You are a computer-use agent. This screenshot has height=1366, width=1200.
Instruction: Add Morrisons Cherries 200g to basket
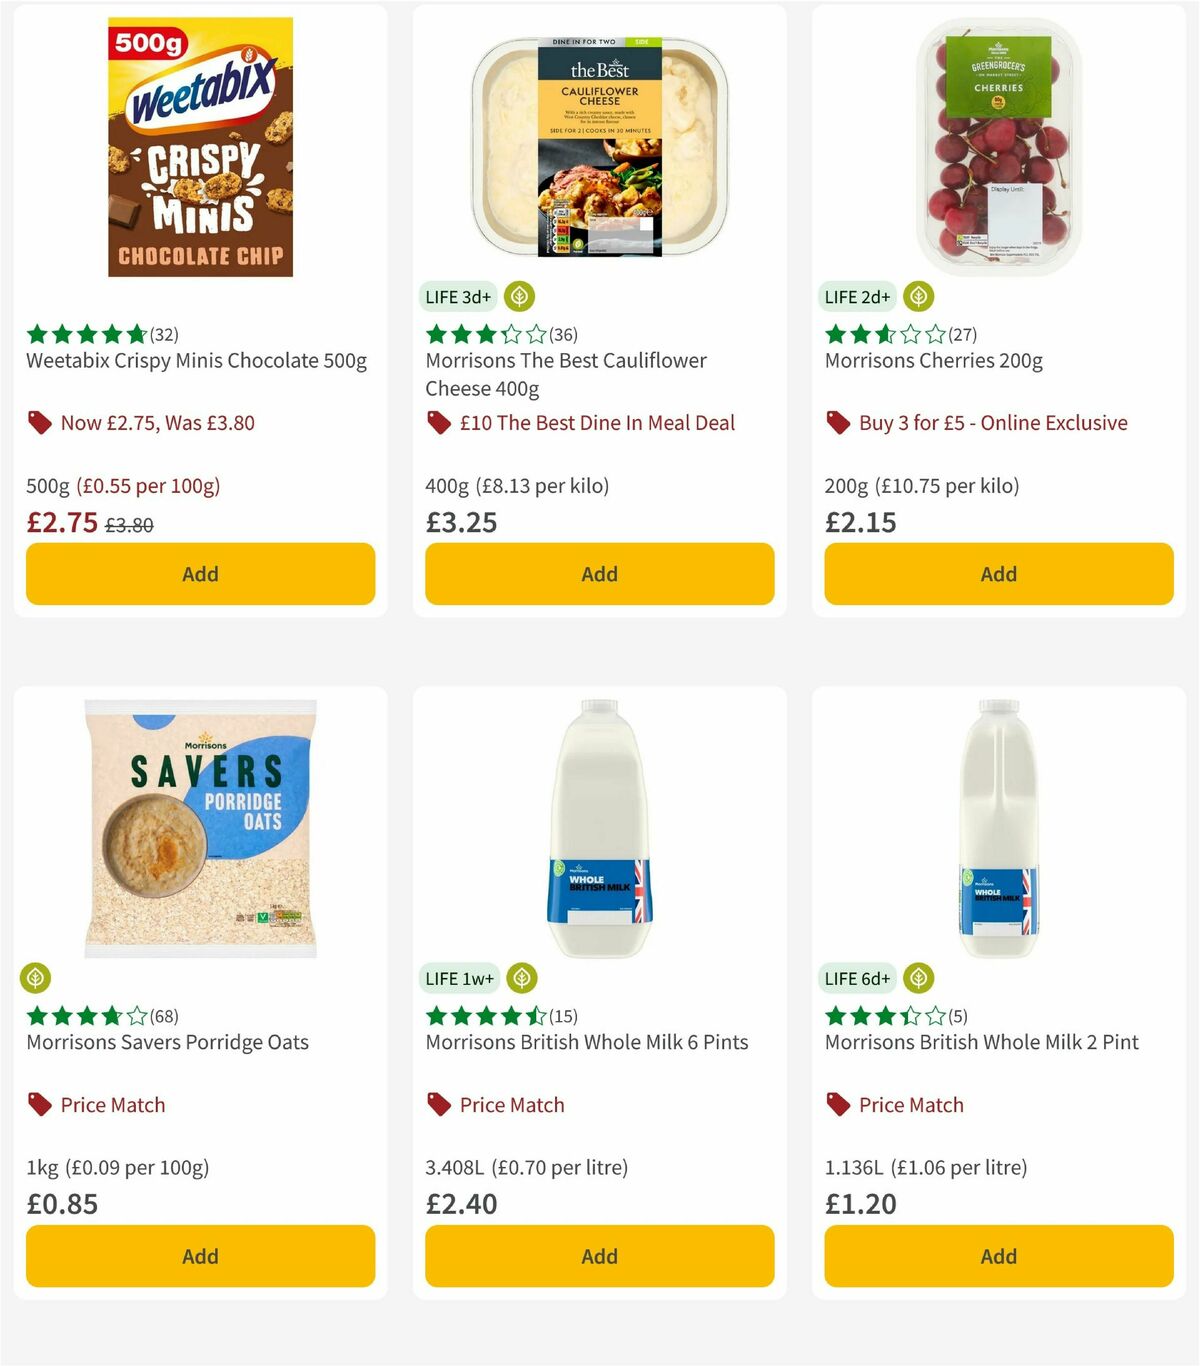[x=998, y=574]
